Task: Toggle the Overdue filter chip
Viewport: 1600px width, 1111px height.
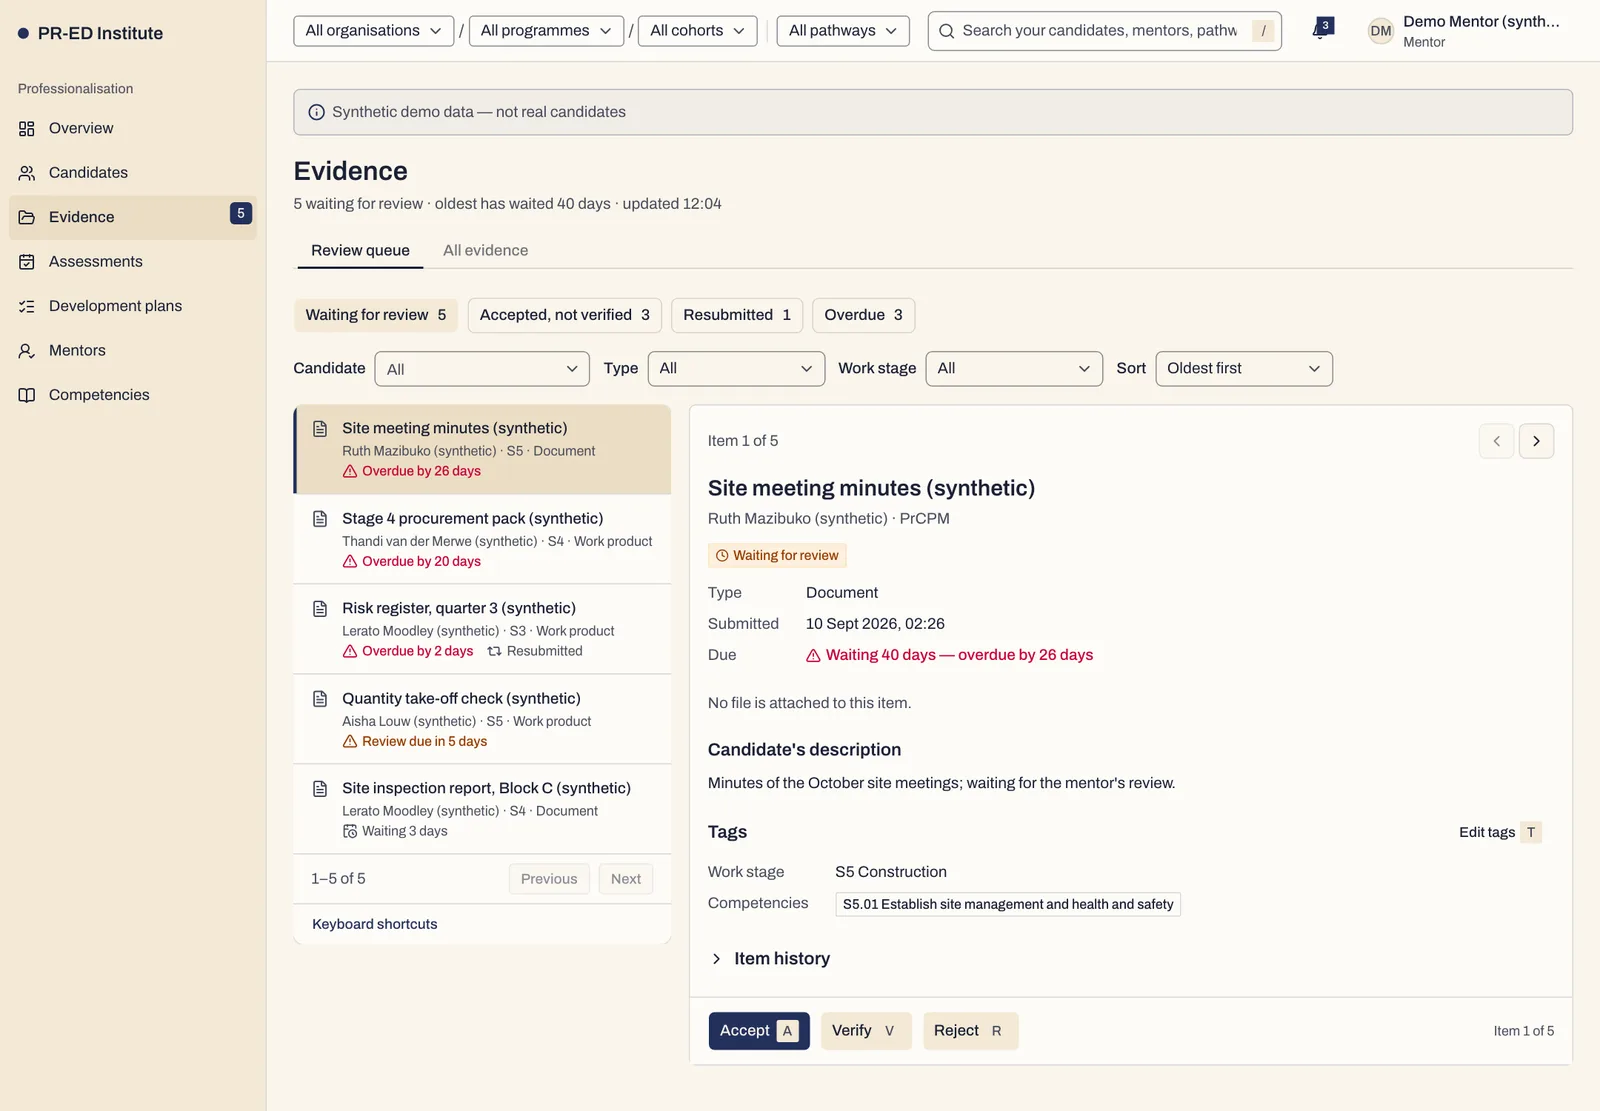Action: tap(863, 315)
